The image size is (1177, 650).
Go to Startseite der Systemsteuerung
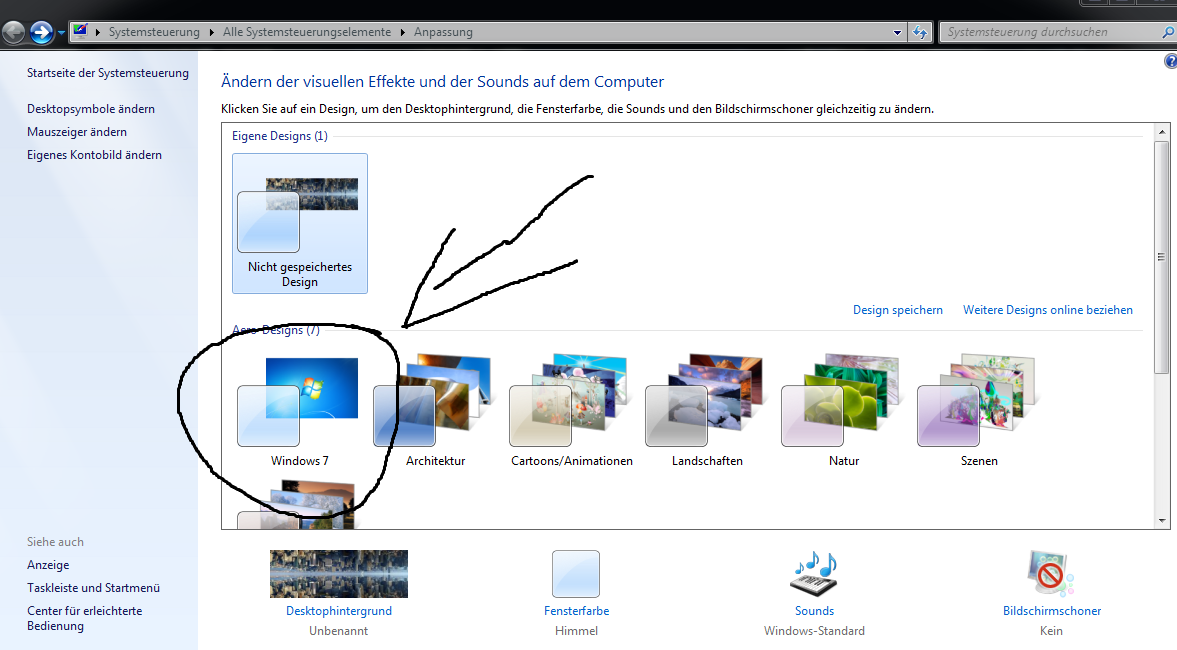click(107, 73)
